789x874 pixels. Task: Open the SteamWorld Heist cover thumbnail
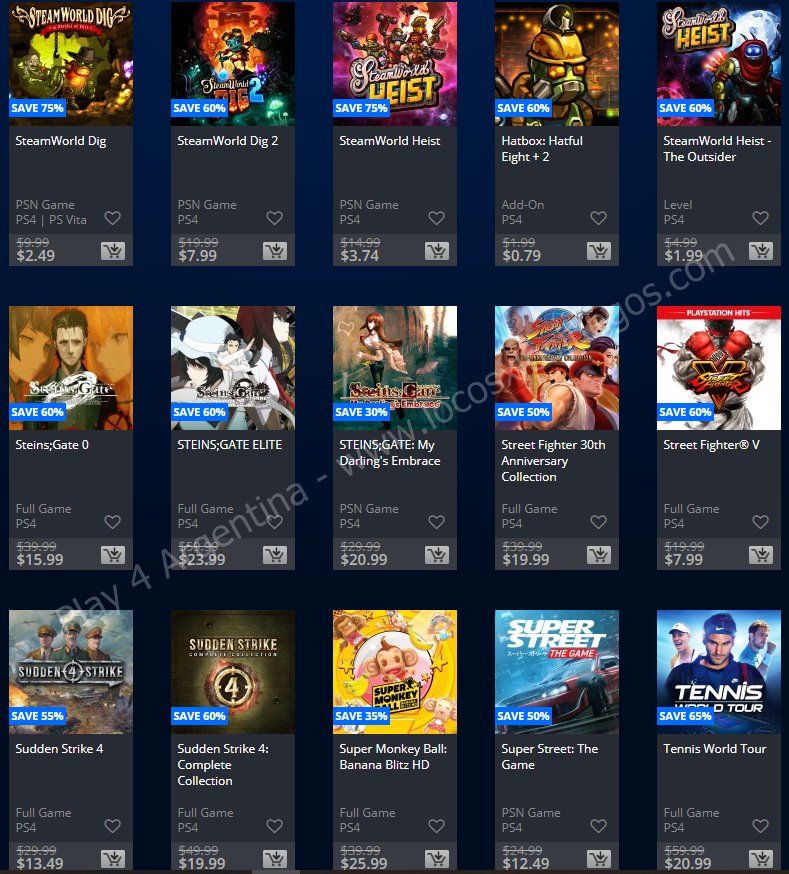point(394,64)
